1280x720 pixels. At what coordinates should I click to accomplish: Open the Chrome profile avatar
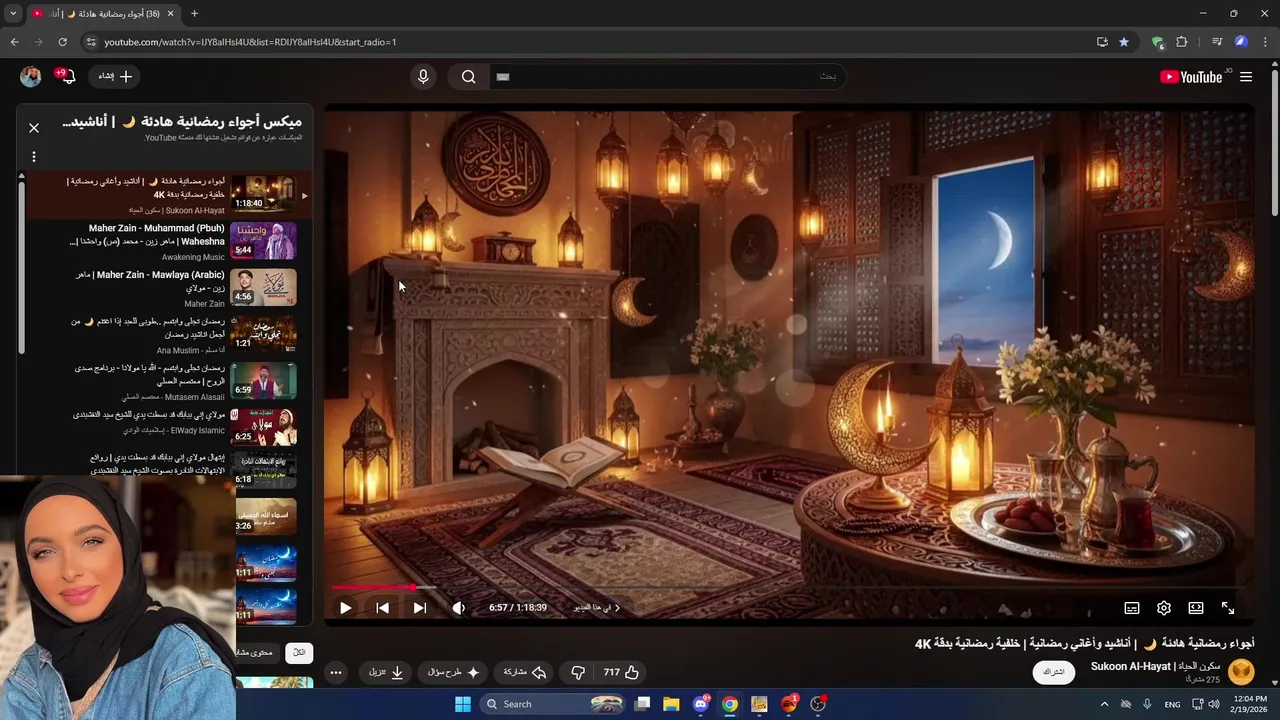click(1241, 42)
